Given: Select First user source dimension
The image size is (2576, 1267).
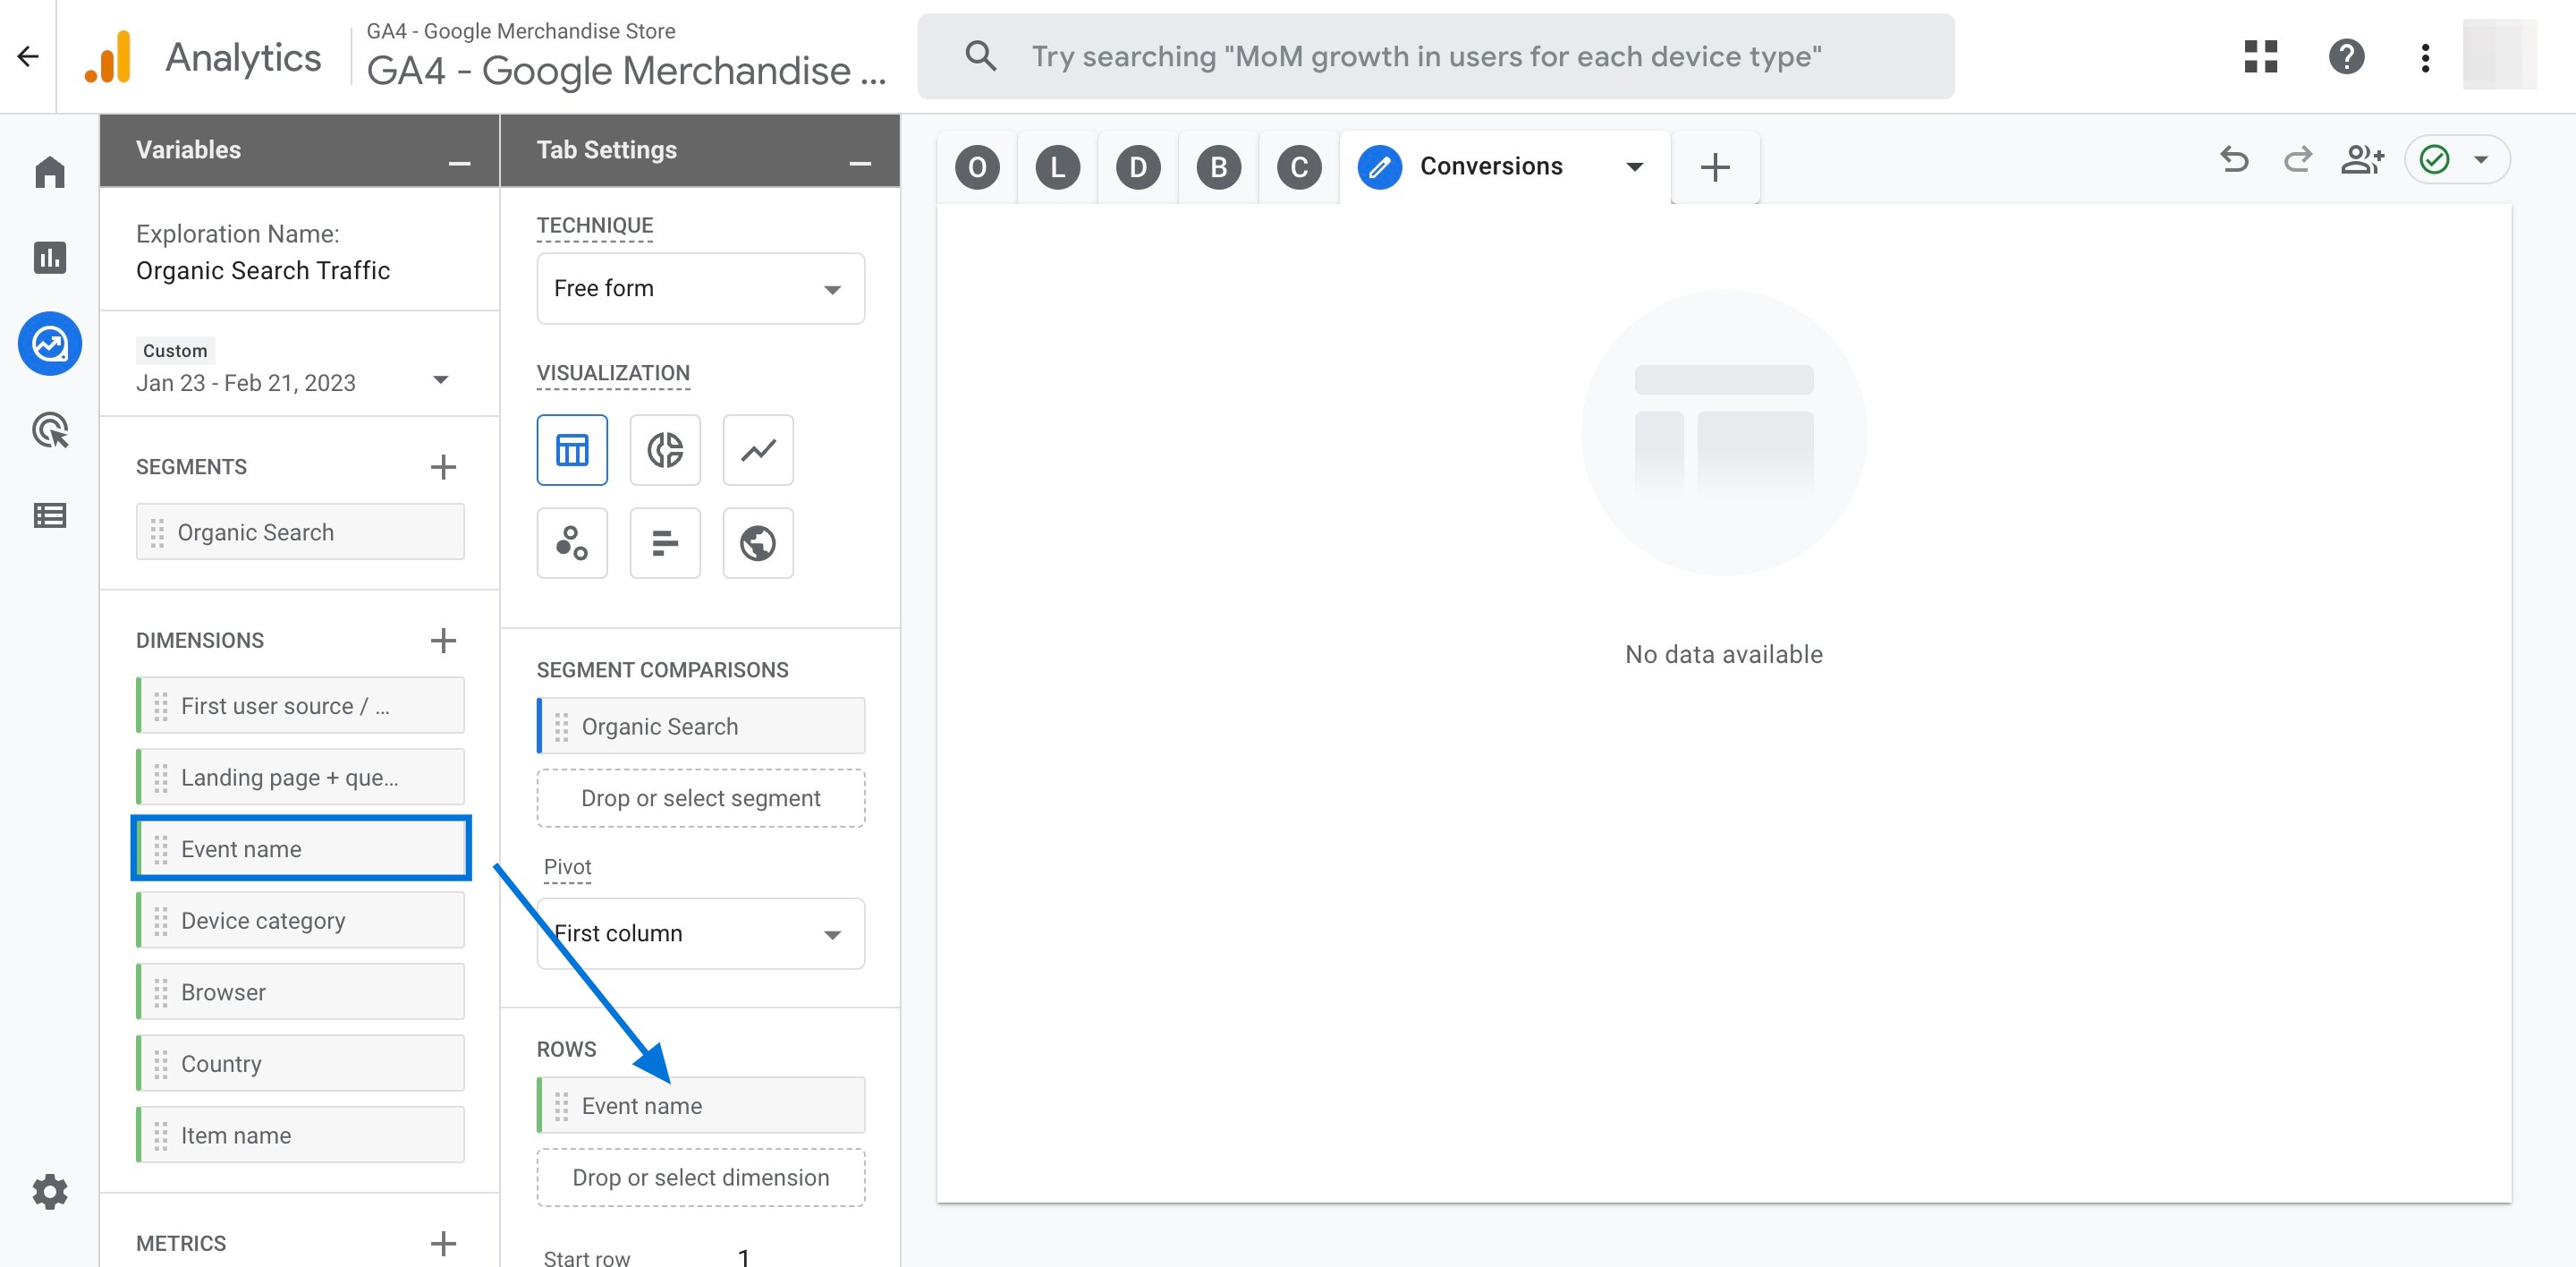Looking at the screenshot, I should (300, 706).
